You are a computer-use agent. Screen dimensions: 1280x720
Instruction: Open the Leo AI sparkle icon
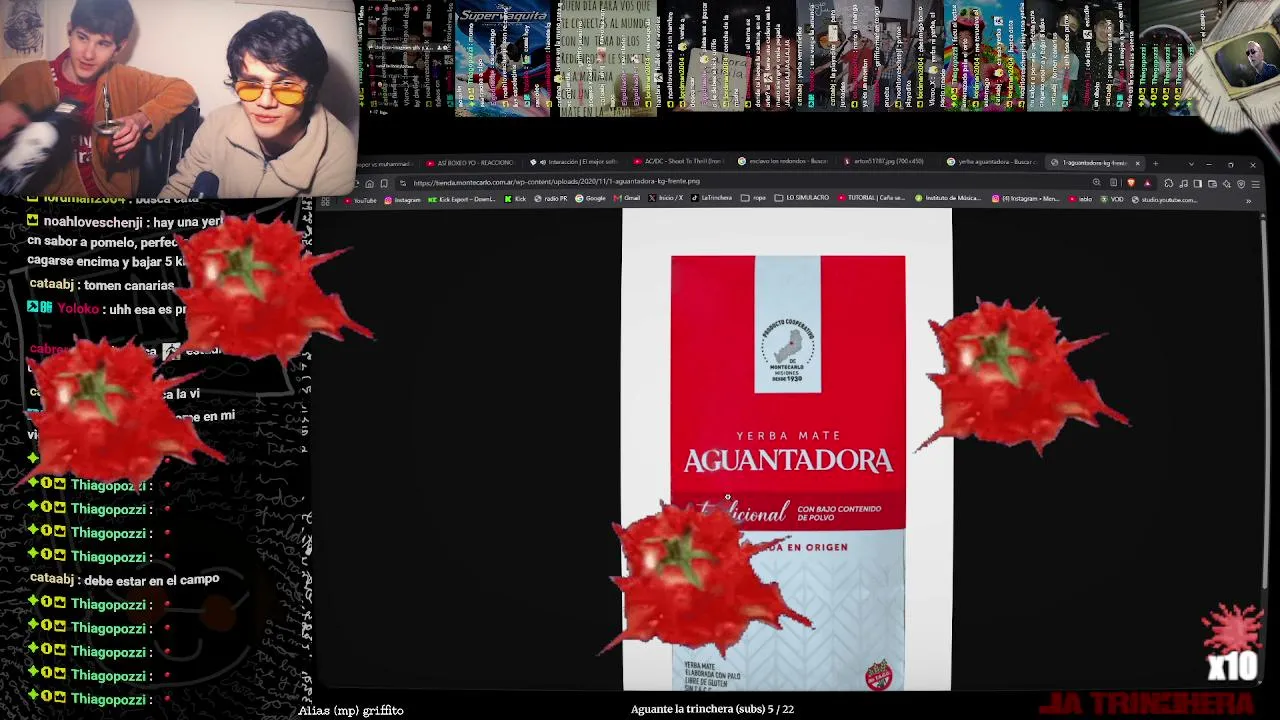[x=1227, y=183]
